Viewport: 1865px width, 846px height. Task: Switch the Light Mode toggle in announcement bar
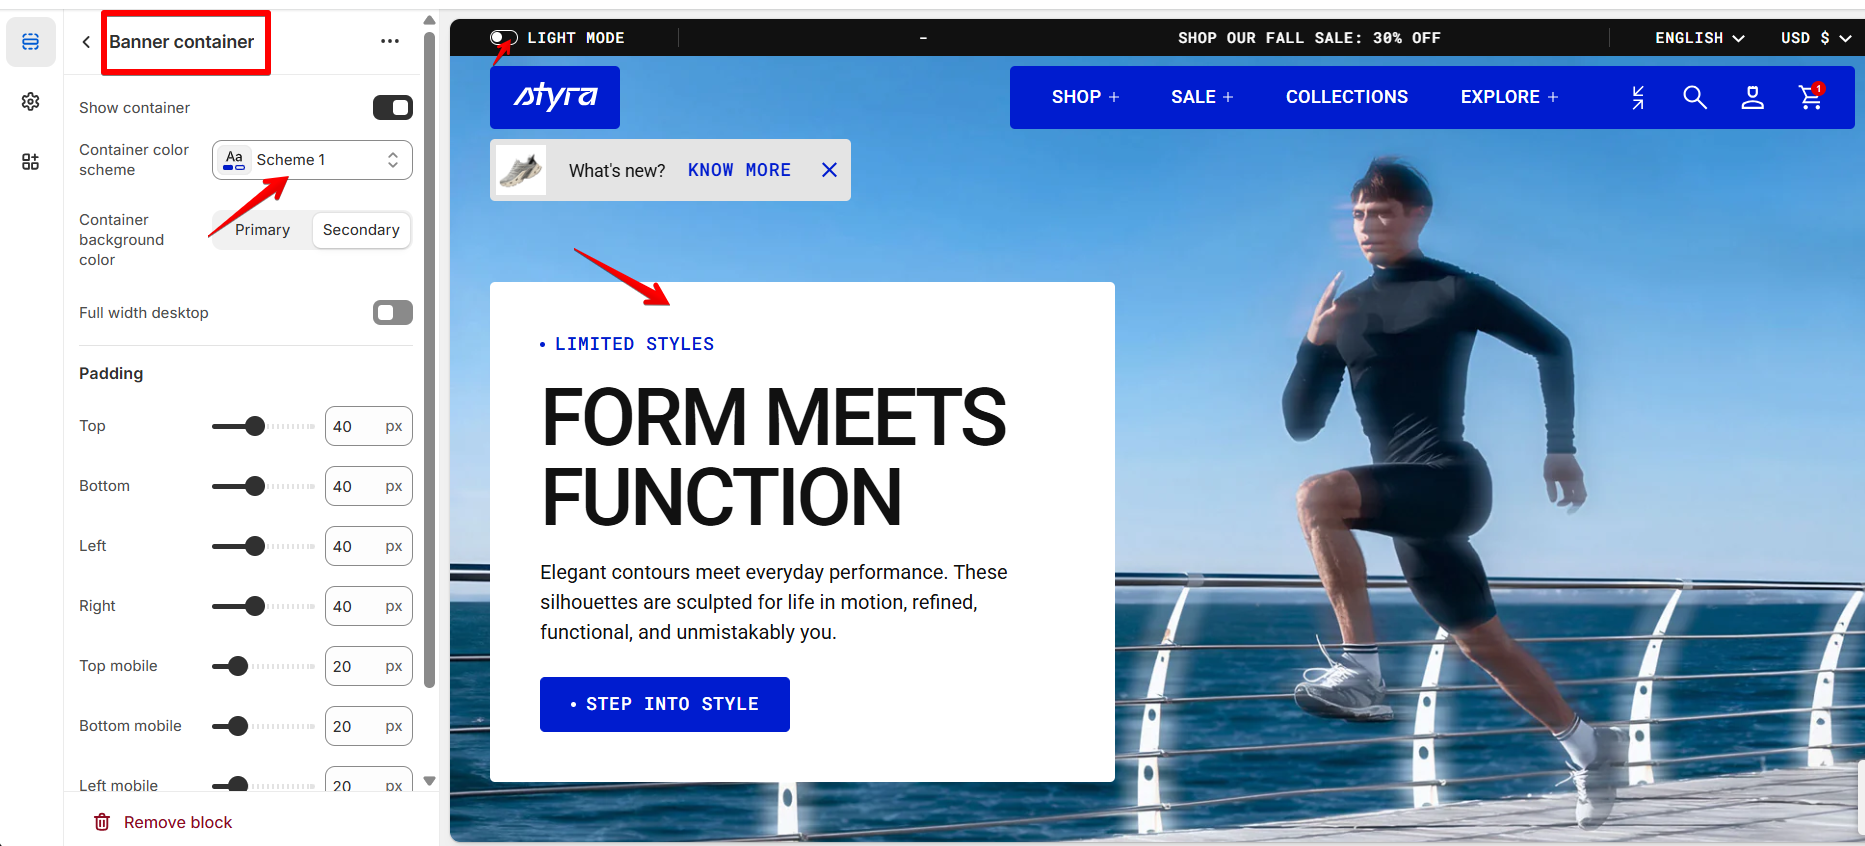503,38
